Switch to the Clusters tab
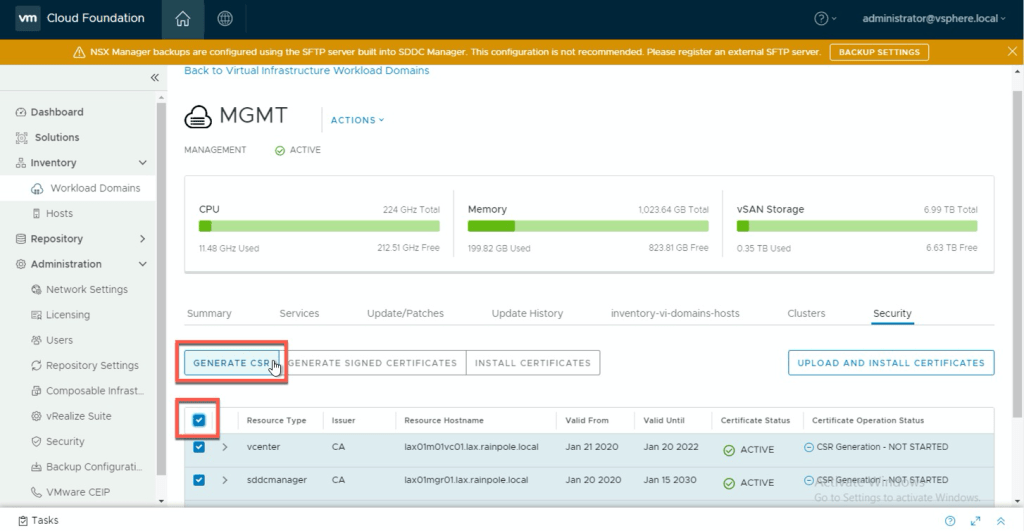This screenshot has height=531, width=1024. tap(806, 313)
